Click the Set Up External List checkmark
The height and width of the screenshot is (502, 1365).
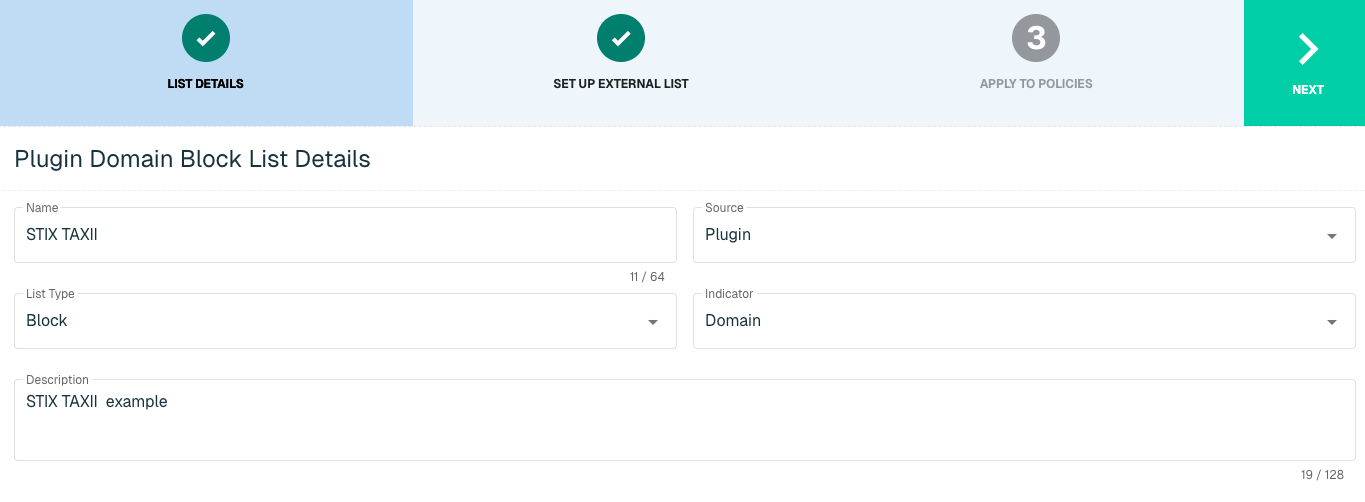621,38
